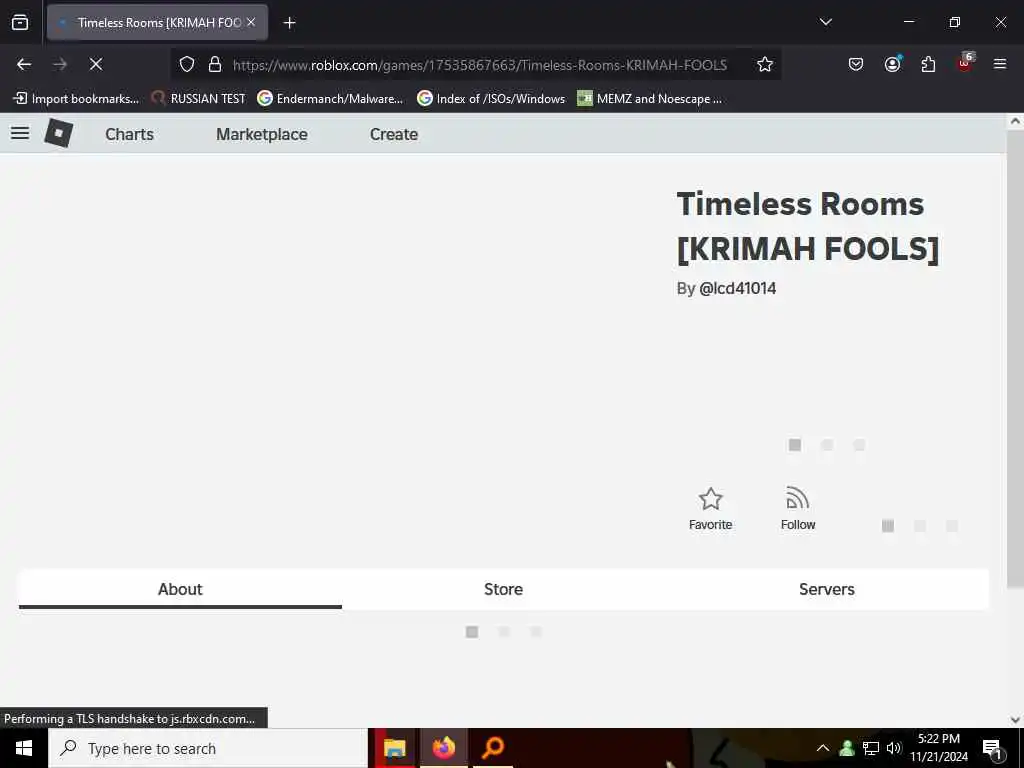Visit creator @lcd41014's profile

pos(737,289)
